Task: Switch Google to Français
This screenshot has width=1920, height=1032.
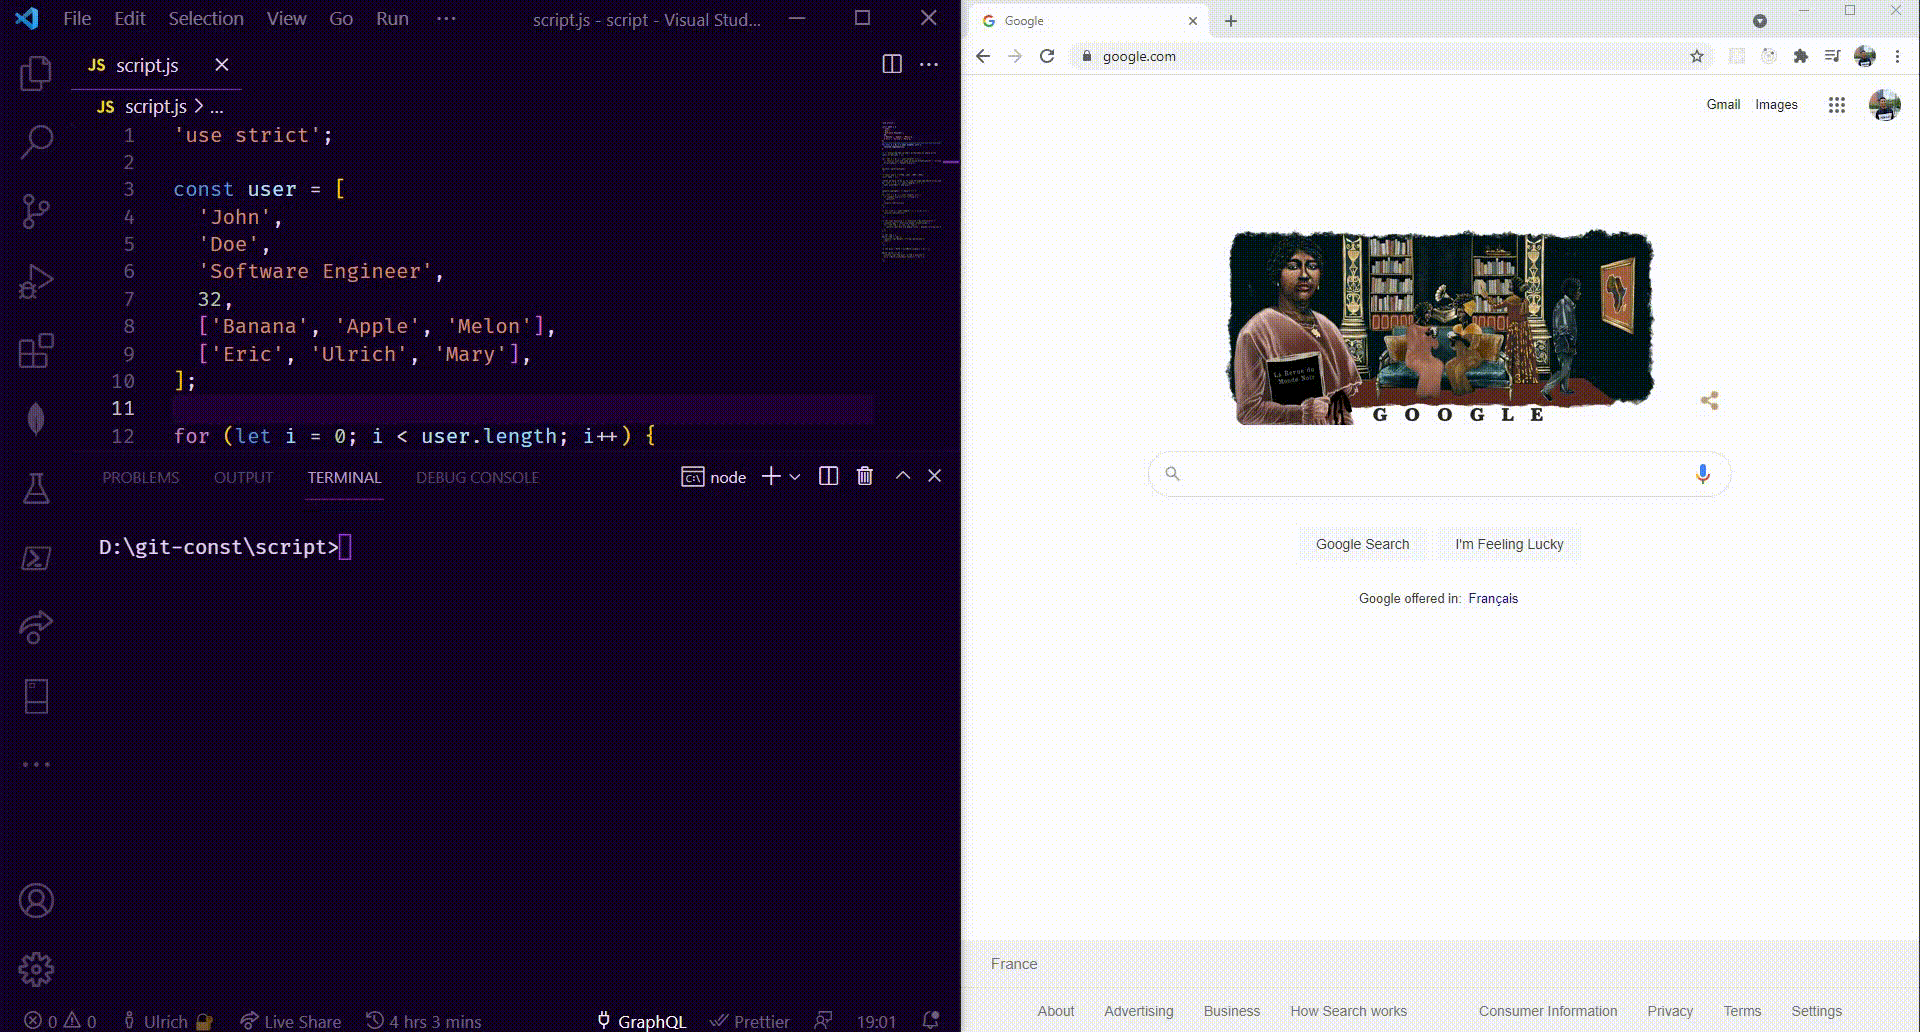Action: pyautogui.click(x=1493, y=598)
